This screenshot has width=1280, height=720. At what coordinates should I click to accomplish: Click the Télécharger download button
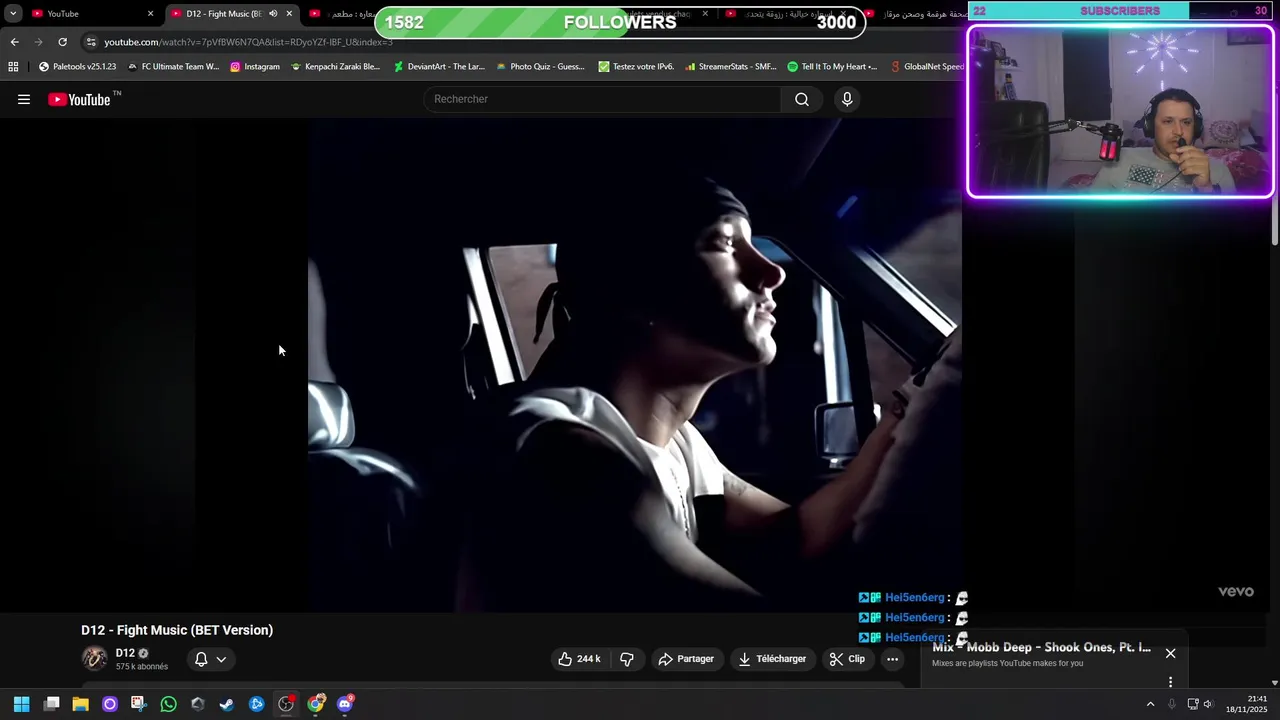[772, 659]
